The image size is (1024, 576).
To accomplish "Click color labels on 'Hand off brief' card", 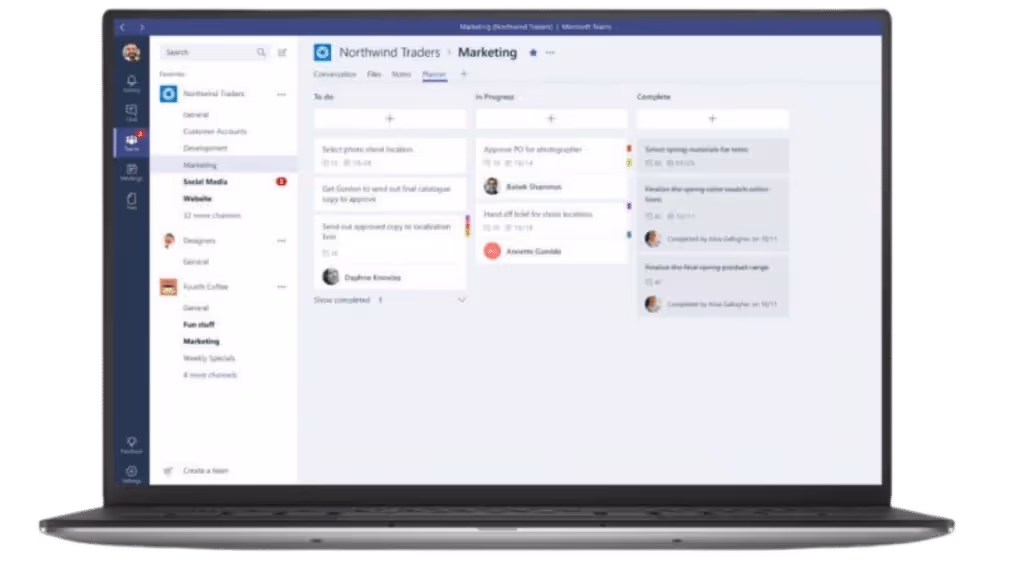I will [629, 221].
